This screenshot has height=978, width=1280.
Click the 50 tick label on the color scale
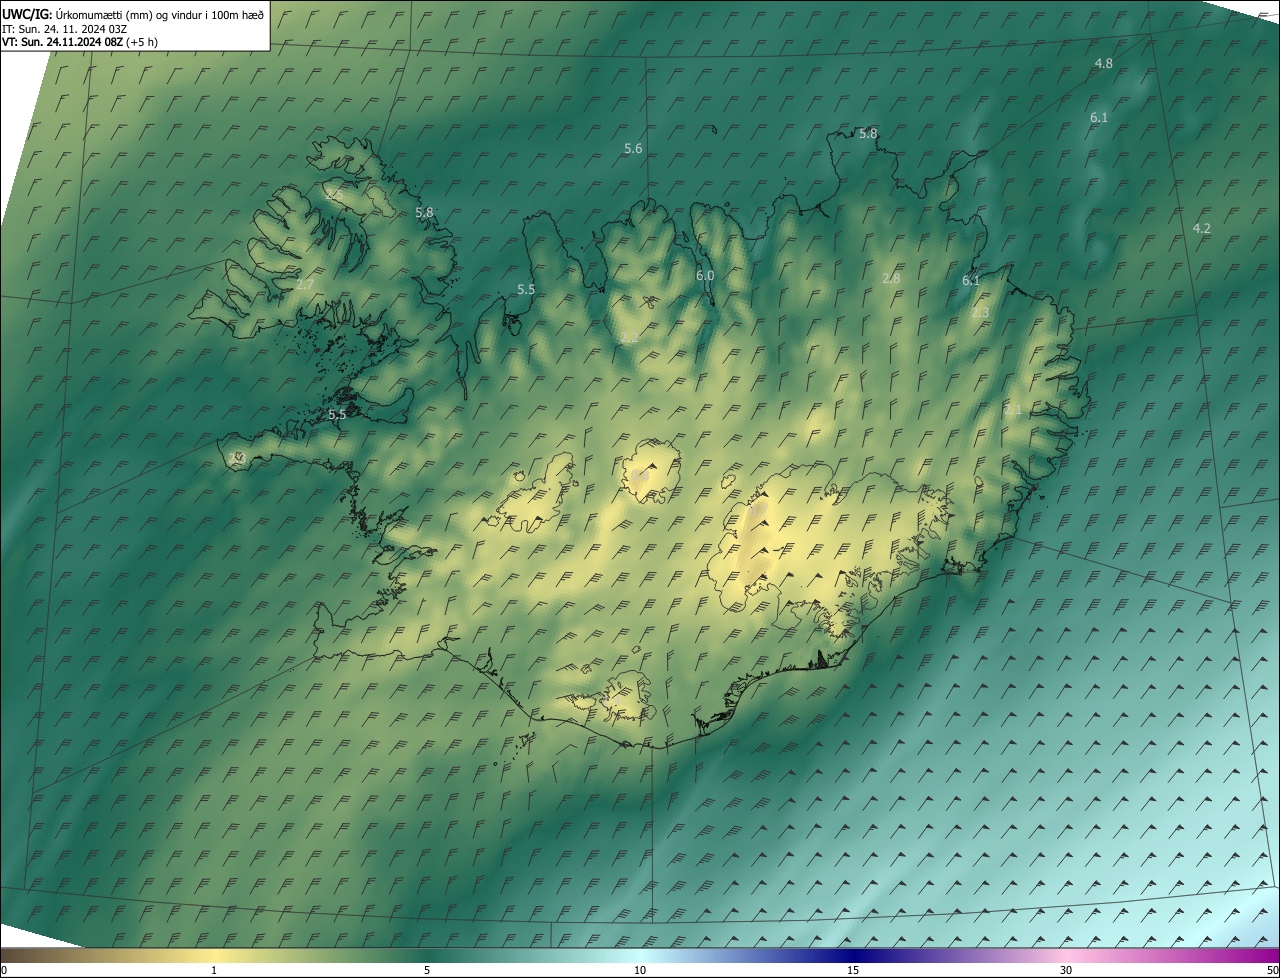(x=1272, y=971)
